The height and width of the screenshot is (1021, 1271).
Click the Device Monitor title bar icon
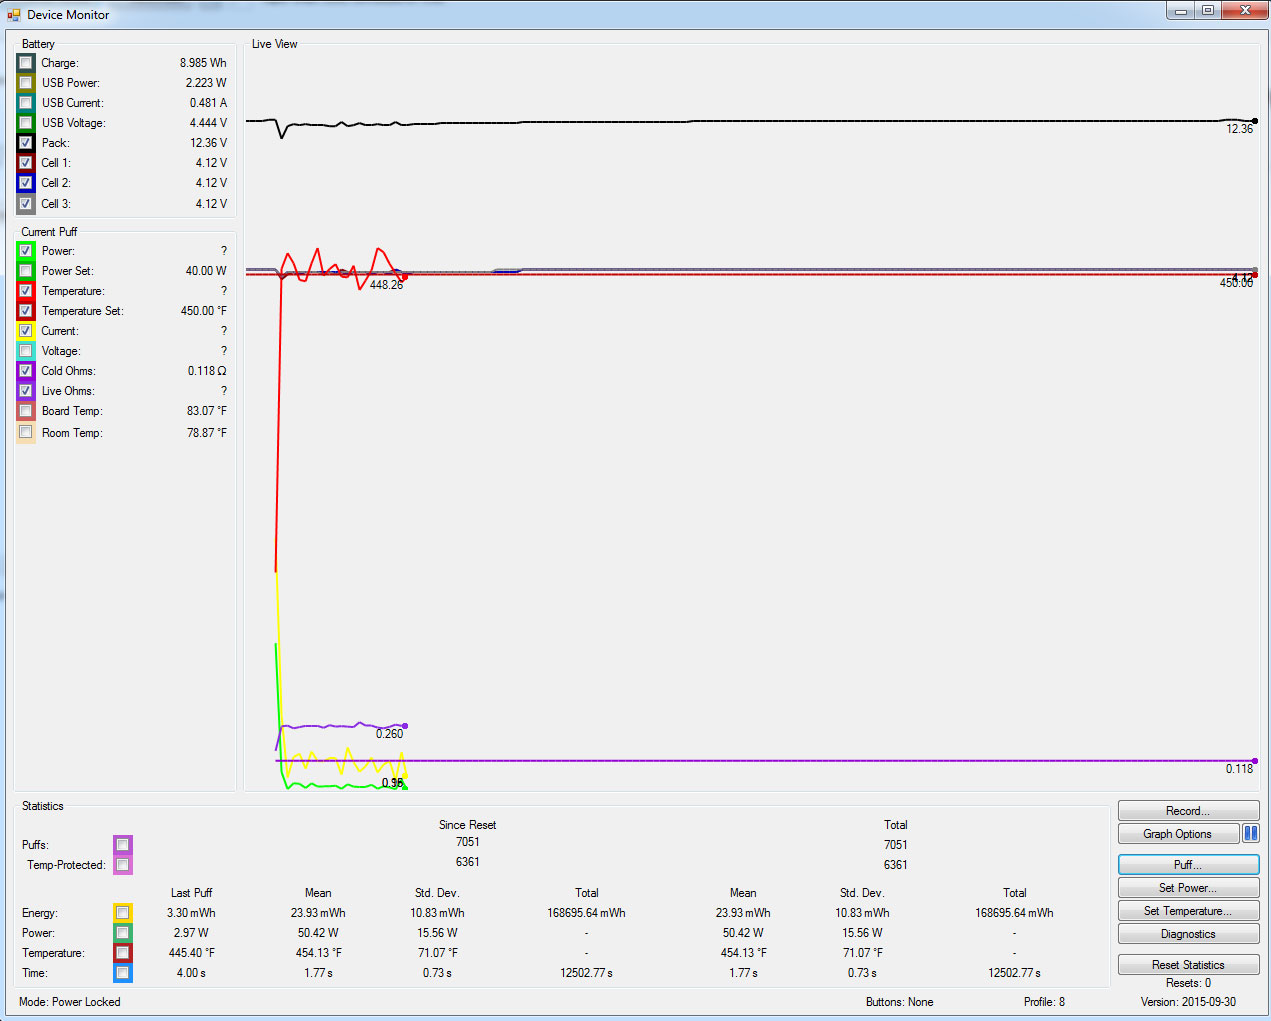pos(13,15)
